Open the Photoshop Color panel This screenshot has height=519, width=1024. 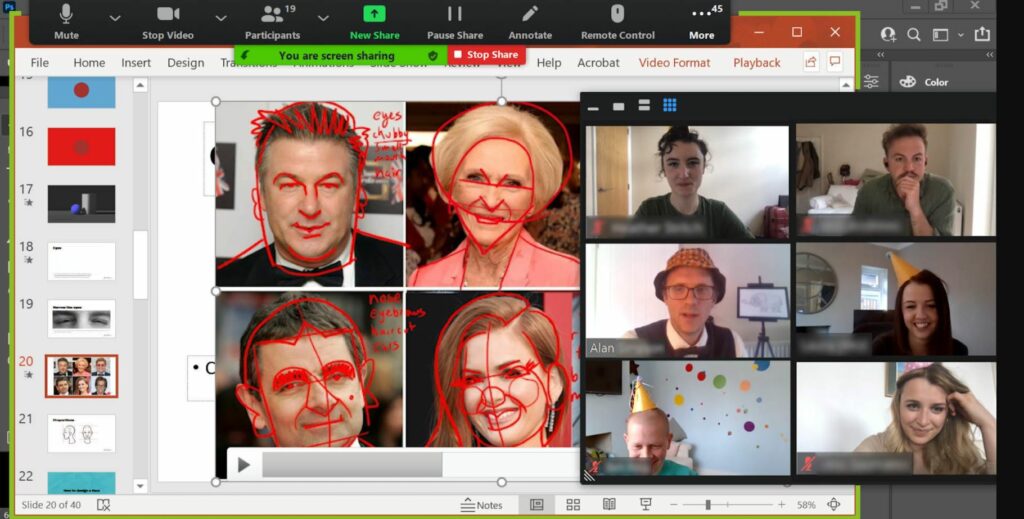pyautogui.click(x=925, y=82)
